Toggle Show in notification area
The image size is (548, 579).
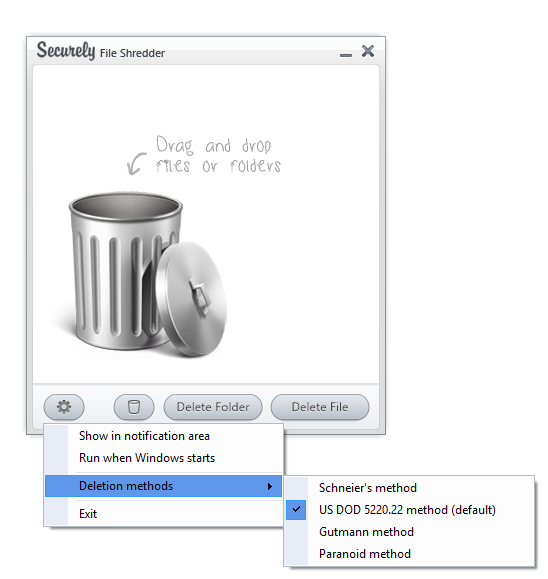pyautogui.click(x=163, y=436)
